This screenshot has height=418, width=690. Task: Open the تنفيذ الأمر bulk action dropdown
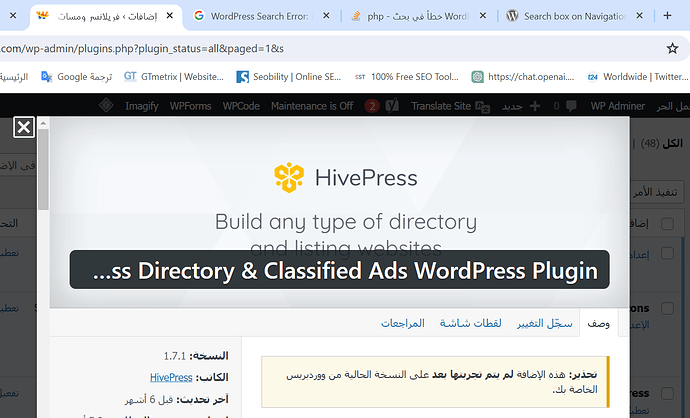(x=657, y=192)
